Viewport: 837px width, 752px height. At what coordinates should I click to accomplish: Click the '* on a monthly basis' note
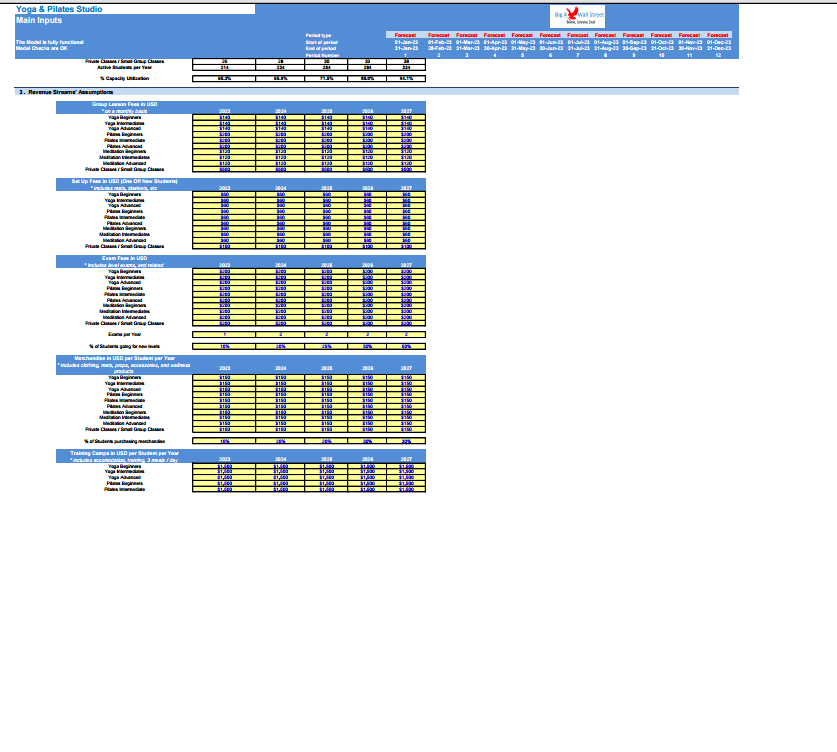pos(124,111)
